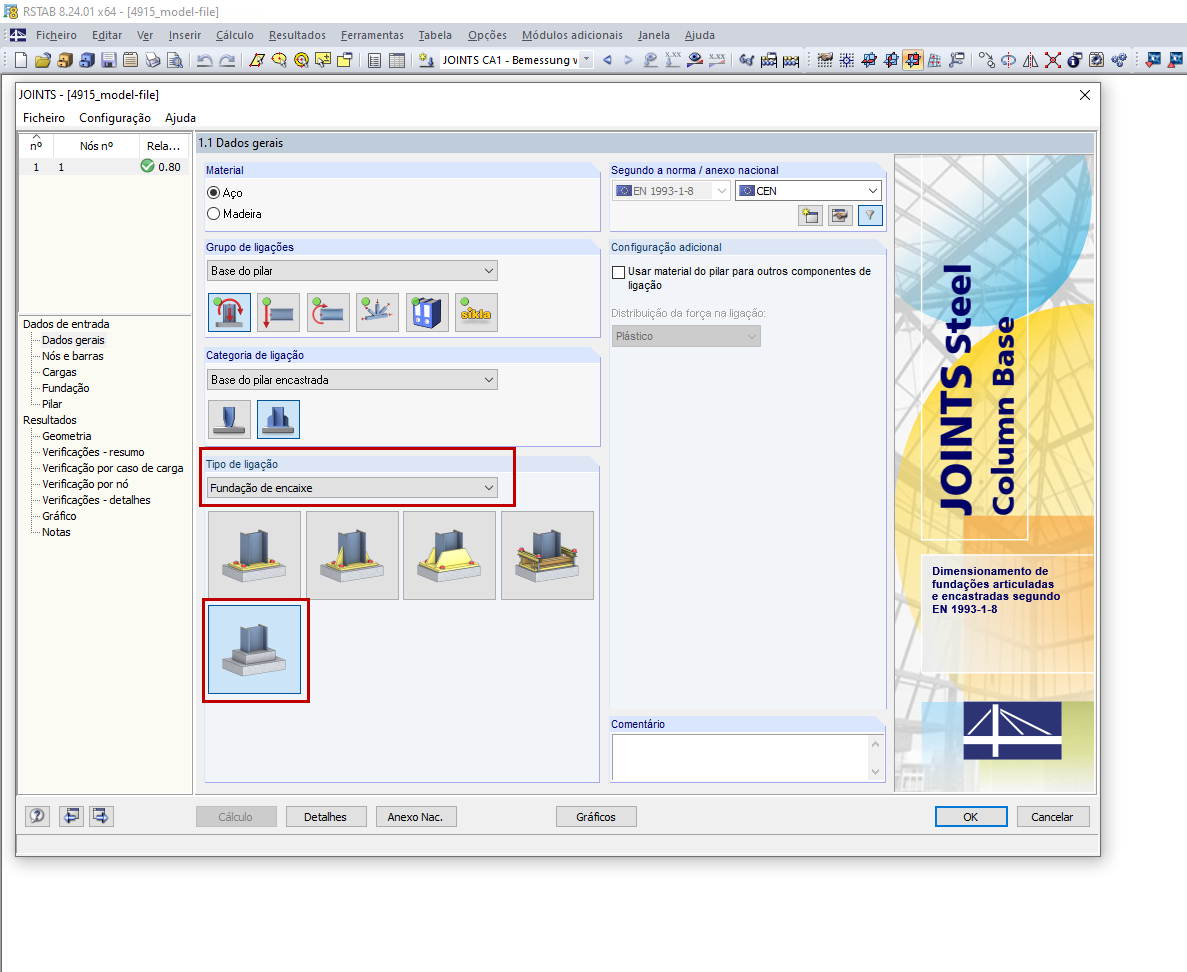Click the Undo arrow icon

coord(204,60)
